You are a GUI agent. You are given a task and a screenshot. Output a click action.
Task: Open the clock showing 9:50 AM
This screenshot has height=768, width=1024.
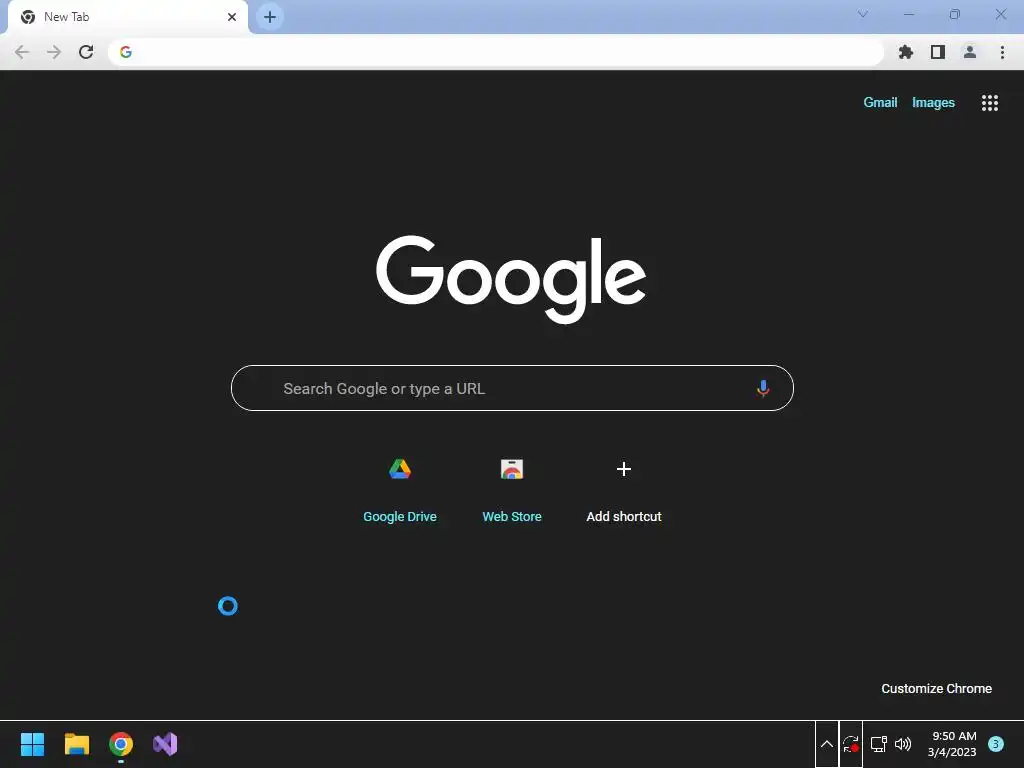pos(952,744)
